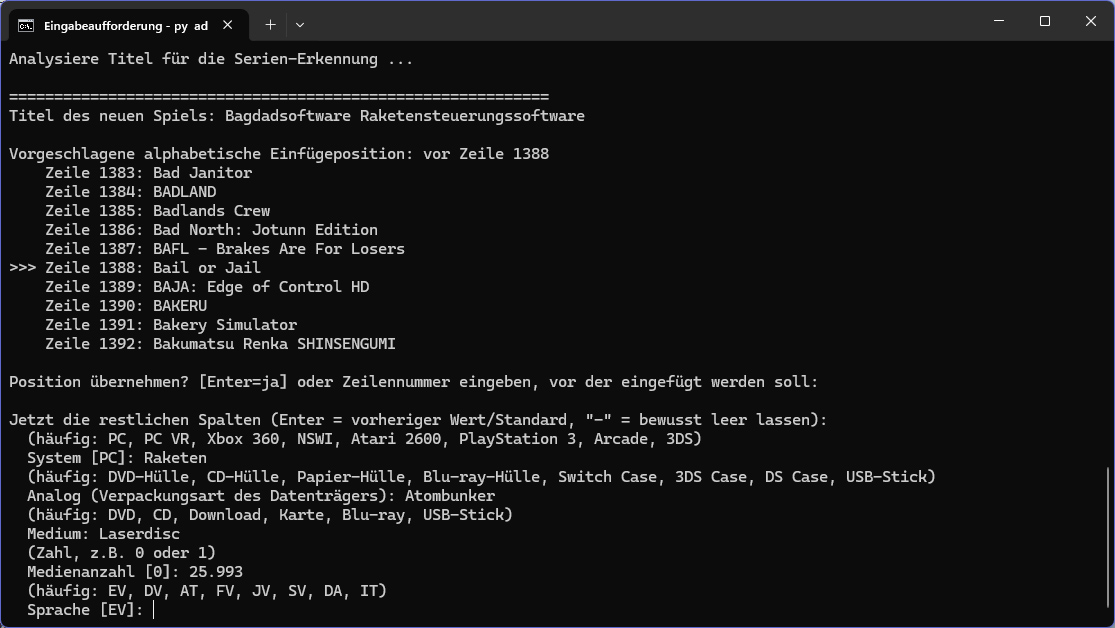This screenshot has width=1115, height=628.
Task: Click the Position übernehmen prompt line
Action: (x=413, y=382)
